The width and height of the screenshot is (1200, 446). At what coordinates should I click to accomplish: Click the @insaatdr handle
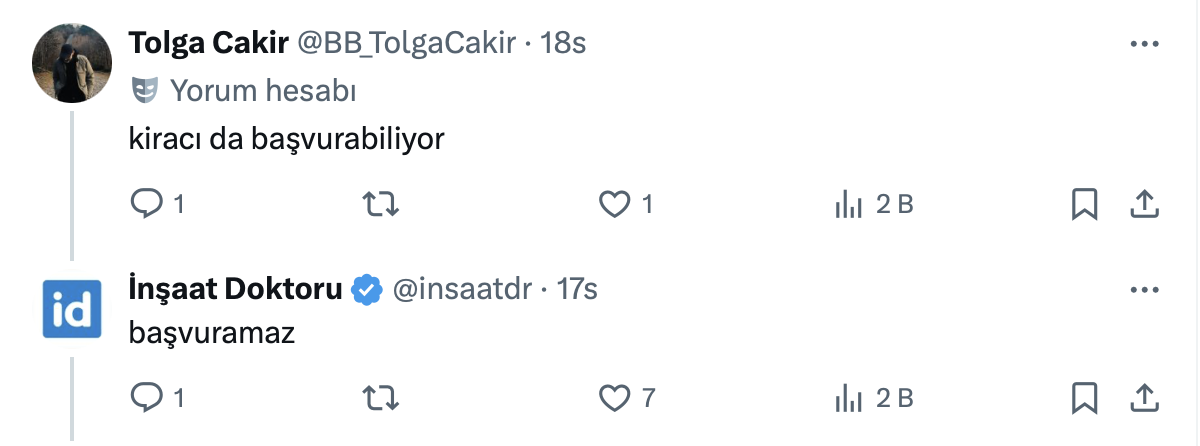[x=462, y=290]
